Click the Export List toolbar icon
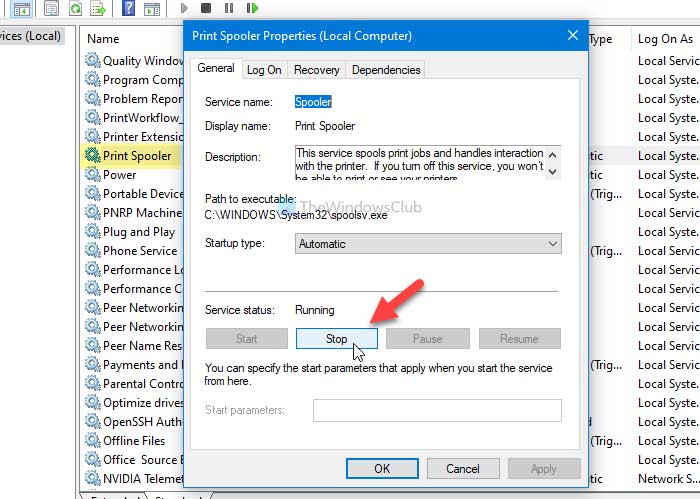The width and height of the screenshot is (700, 499). click(98, 8)
